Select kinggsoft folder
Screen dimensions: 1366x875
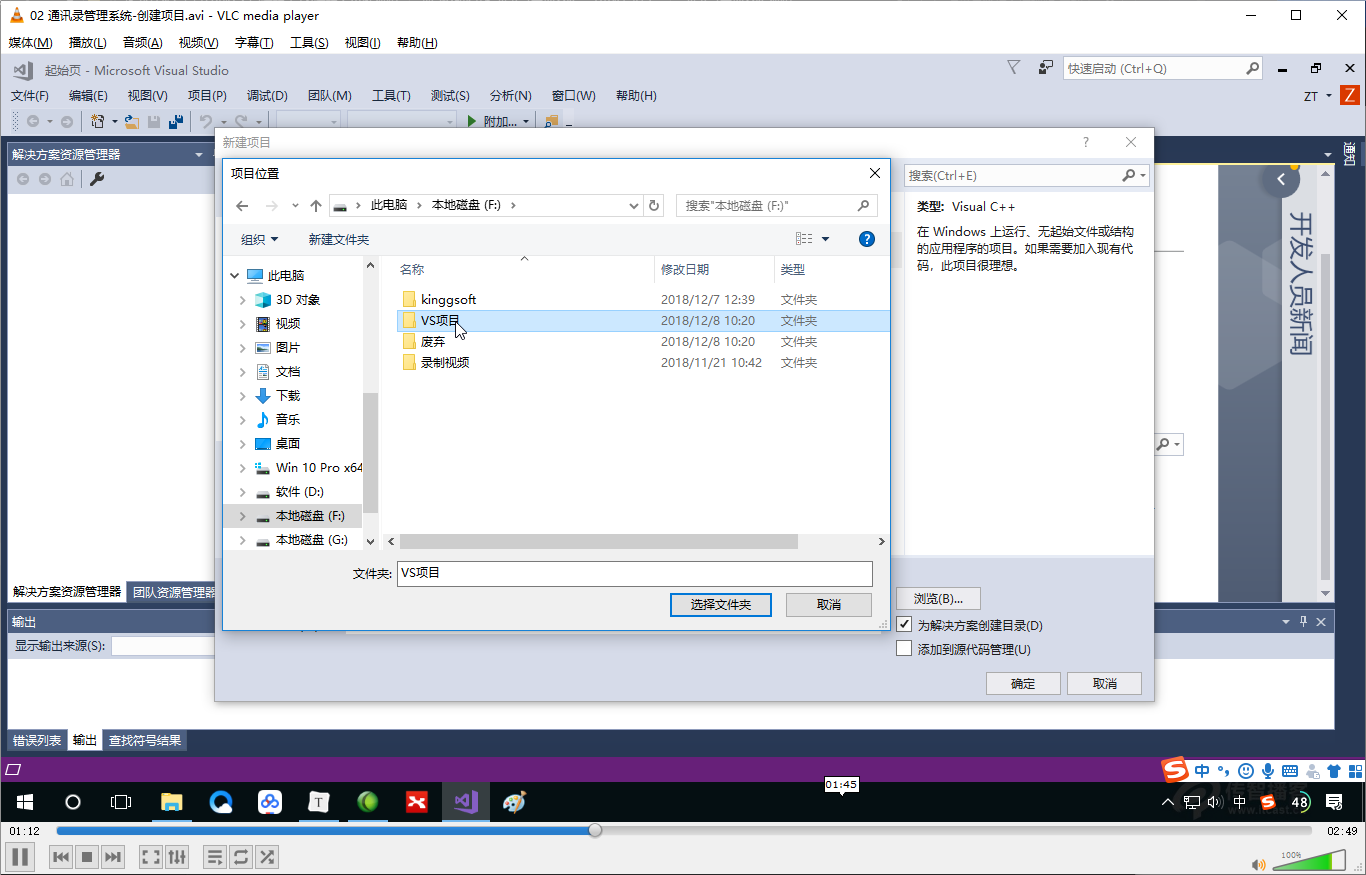(448, 299)
